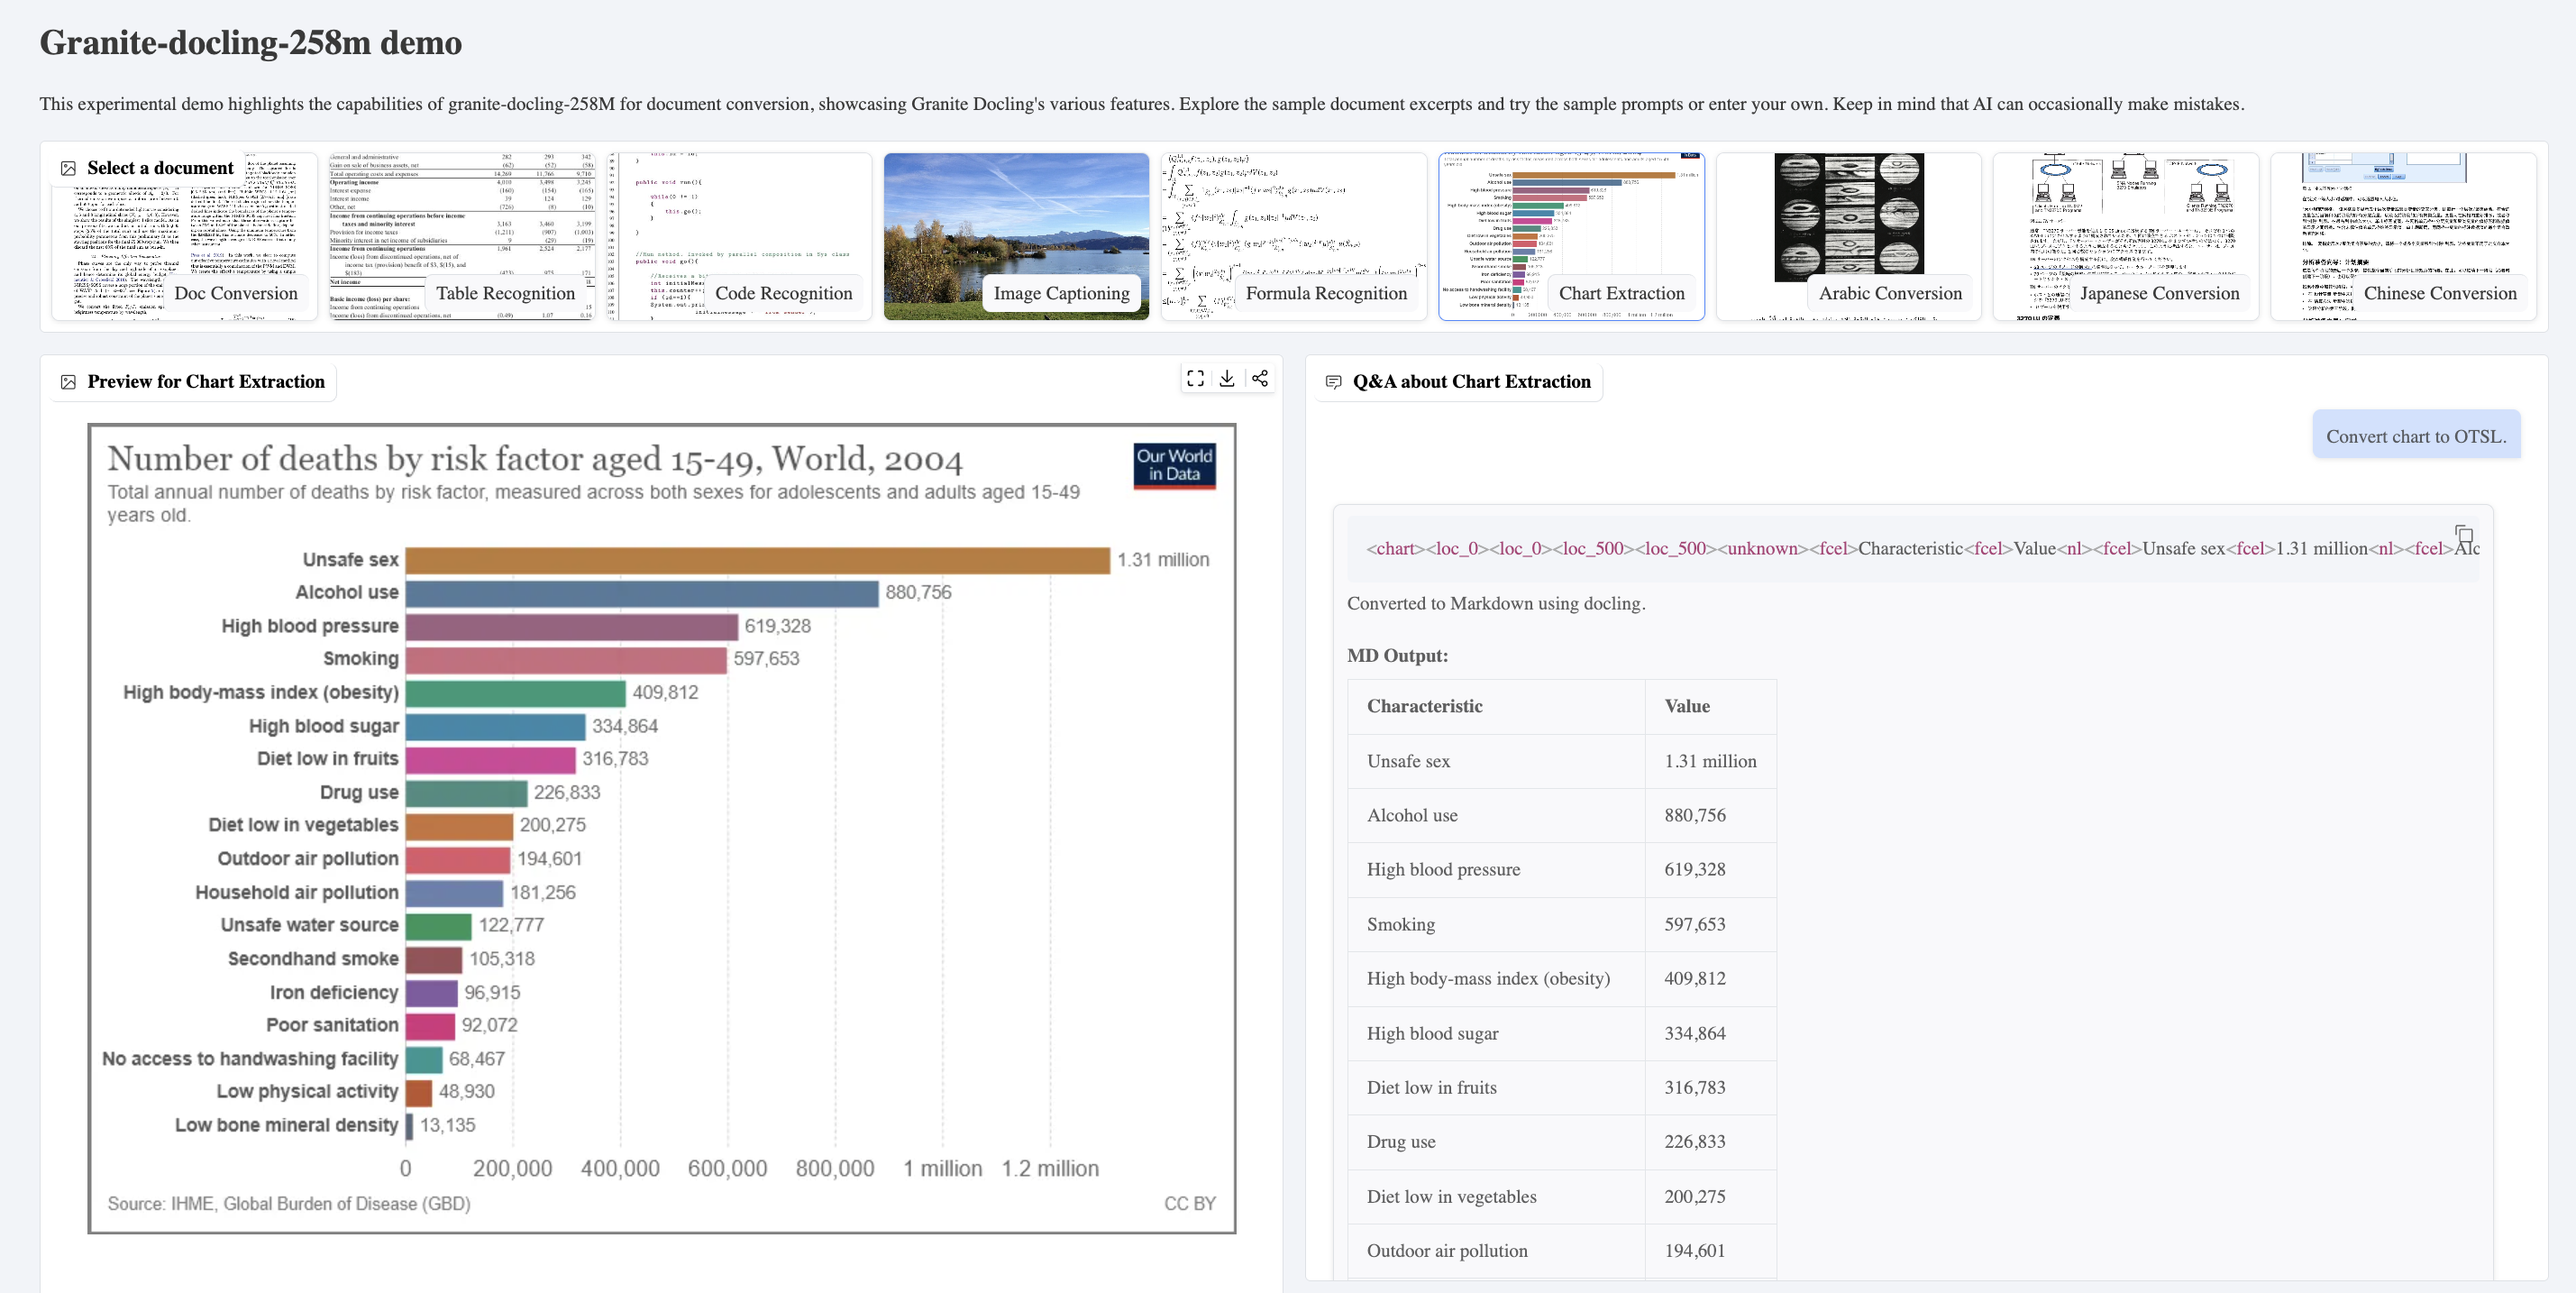2576x1293 pixels.
Task: Click the image icon beside Preview label
Action: tap(68, 382)
